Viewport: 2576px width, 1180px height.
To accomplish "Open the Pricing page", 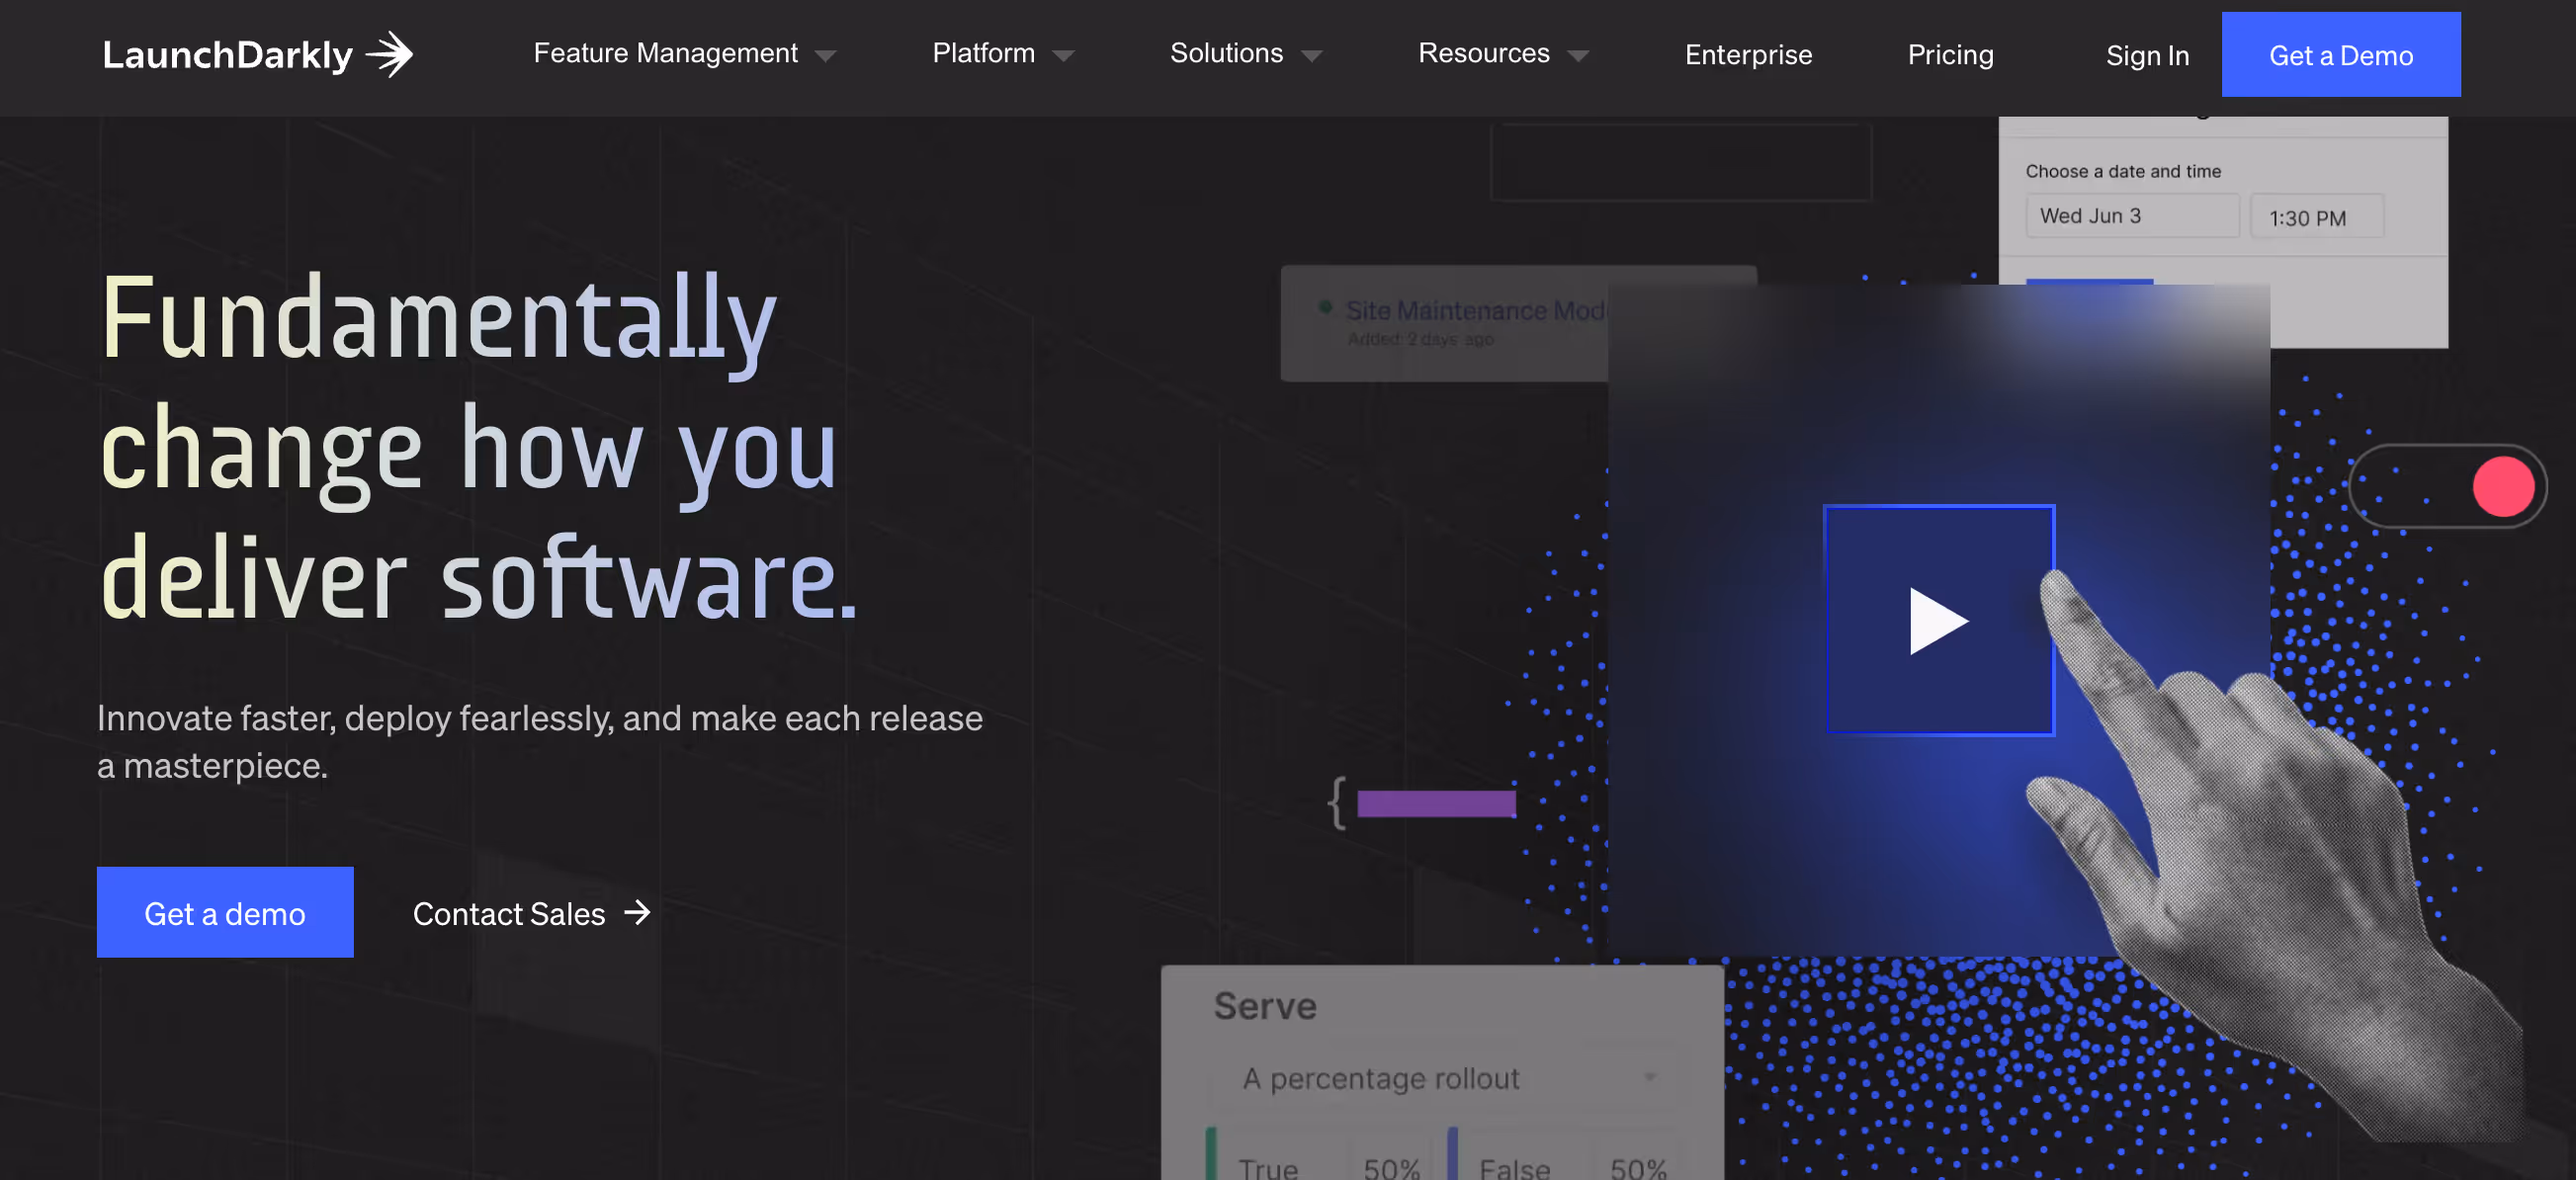I will (x=1950, y=55).
